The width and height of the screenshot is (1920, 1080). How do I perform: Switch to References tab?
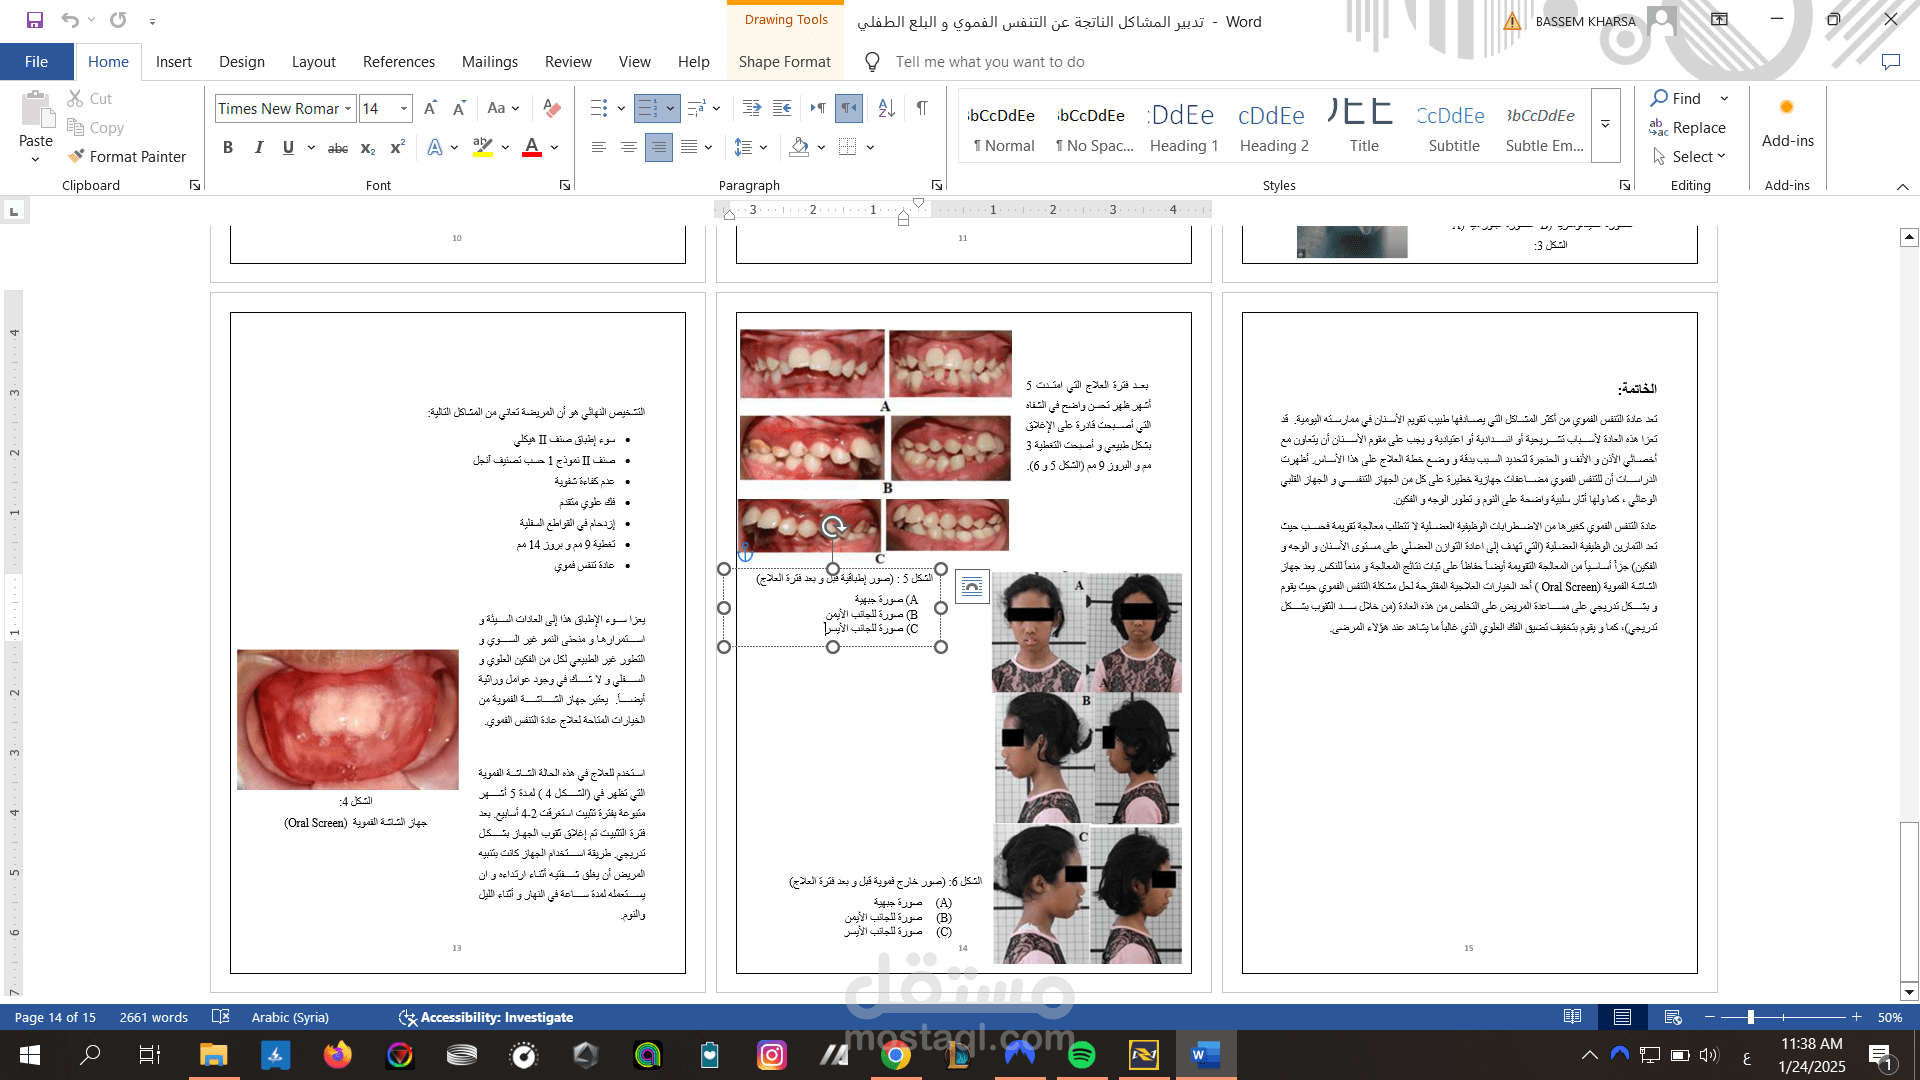(398, 62)
